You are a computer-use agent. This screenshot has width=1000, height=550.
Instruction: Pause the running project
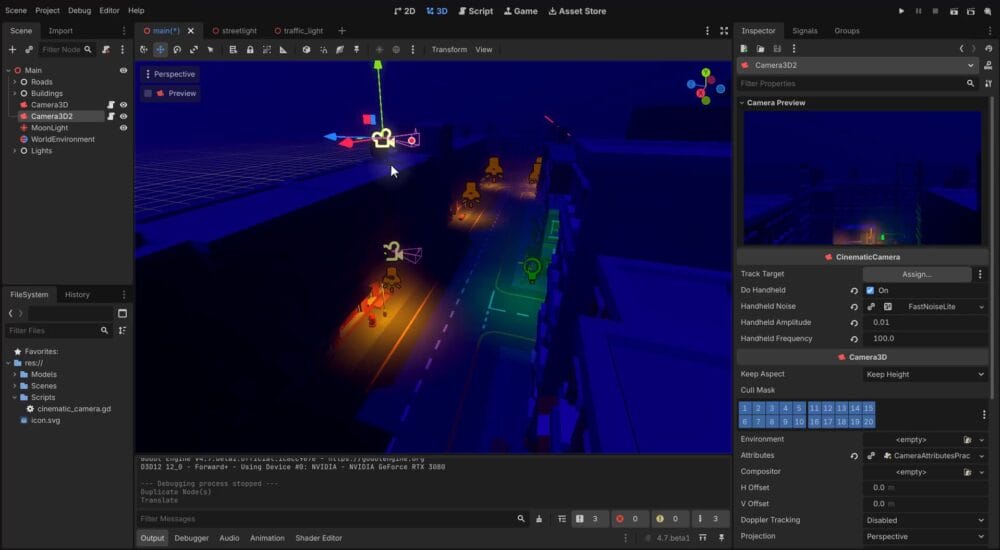[918, 11]
